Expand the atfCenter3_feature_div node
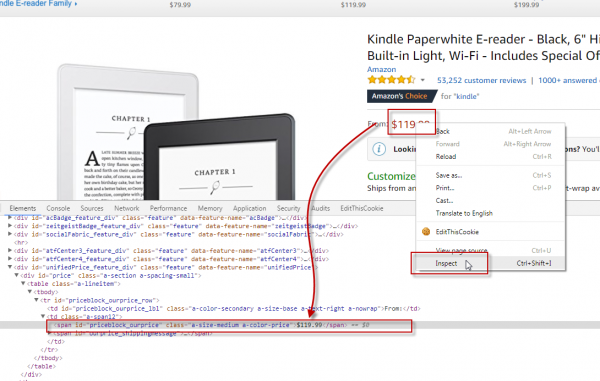 10,251
